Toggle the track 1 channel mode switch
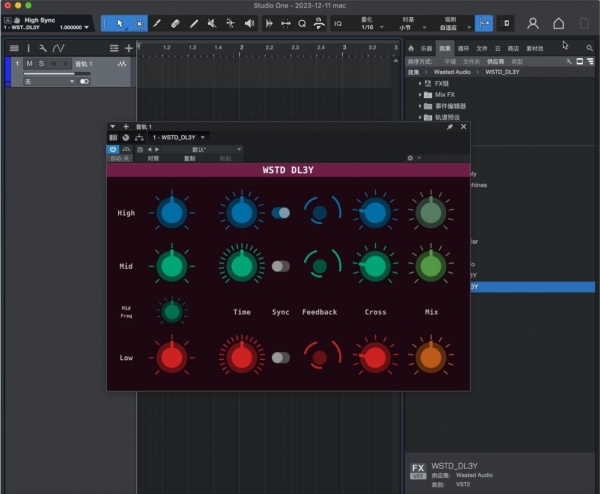 [84, 82]
